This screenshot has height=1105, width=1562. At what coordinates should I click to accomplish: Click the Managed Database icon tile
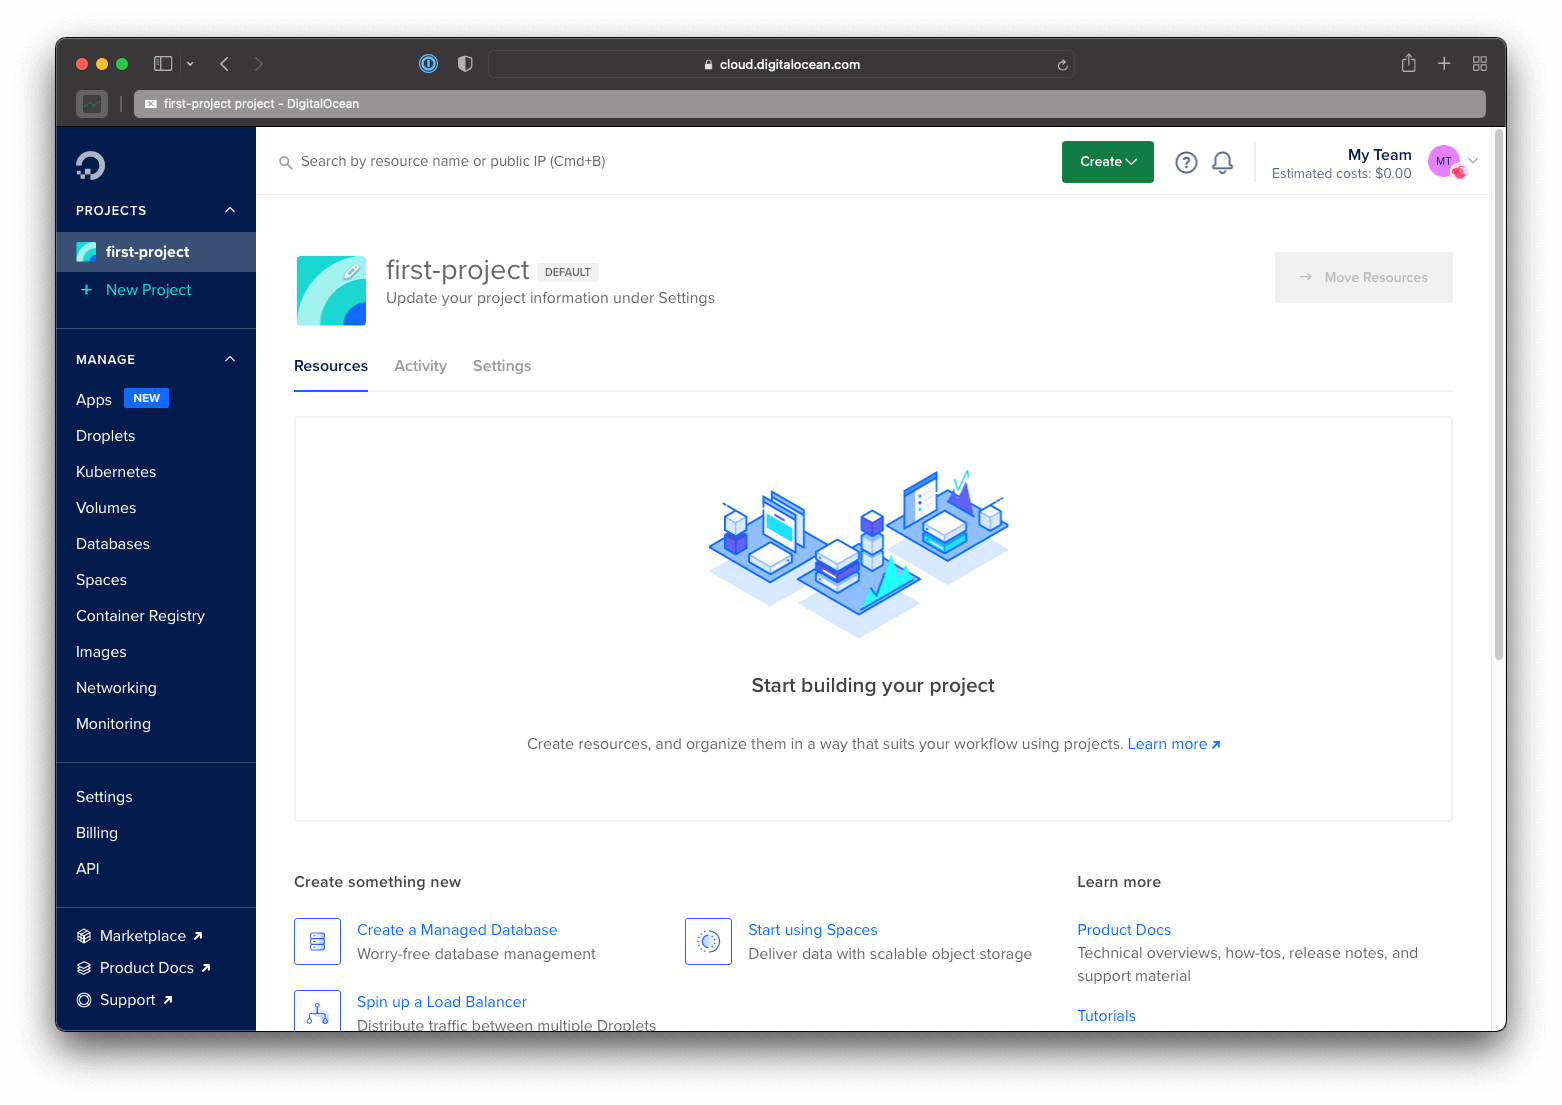318,941
